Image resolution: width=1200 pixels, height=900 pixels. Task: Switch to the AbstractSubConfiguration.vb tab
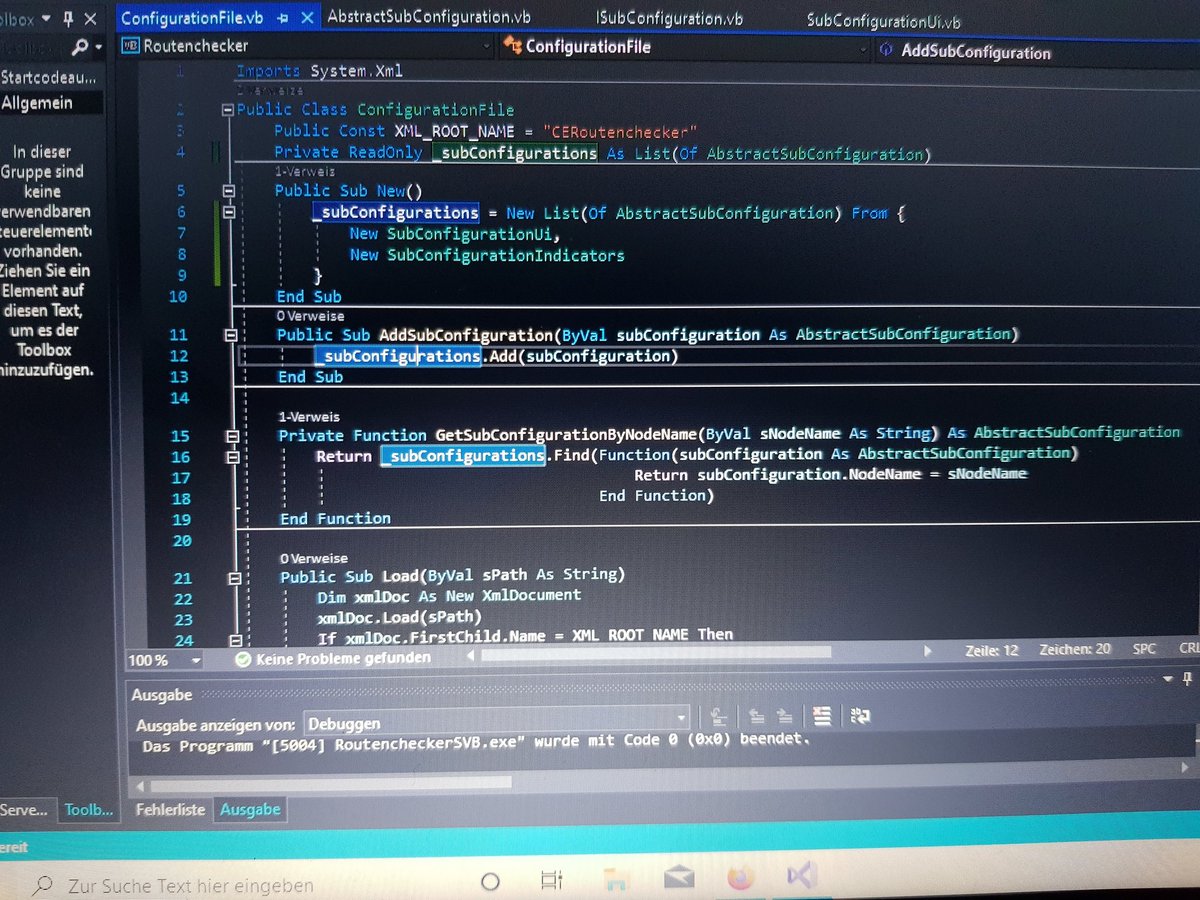tap(429, 17)
